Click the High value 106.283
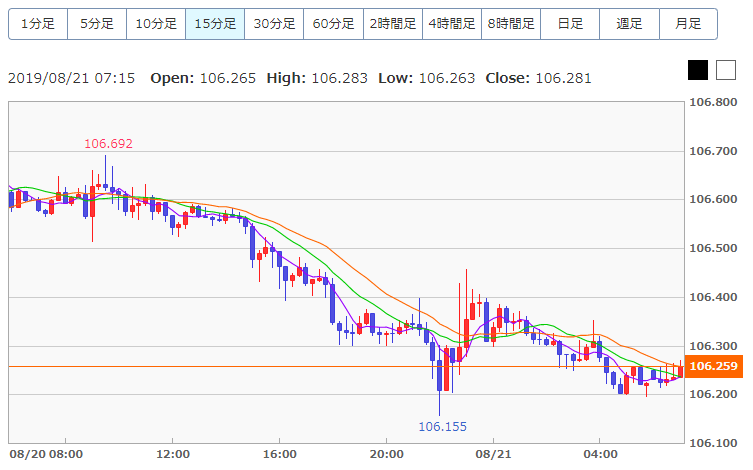 (x=340, y=78)
